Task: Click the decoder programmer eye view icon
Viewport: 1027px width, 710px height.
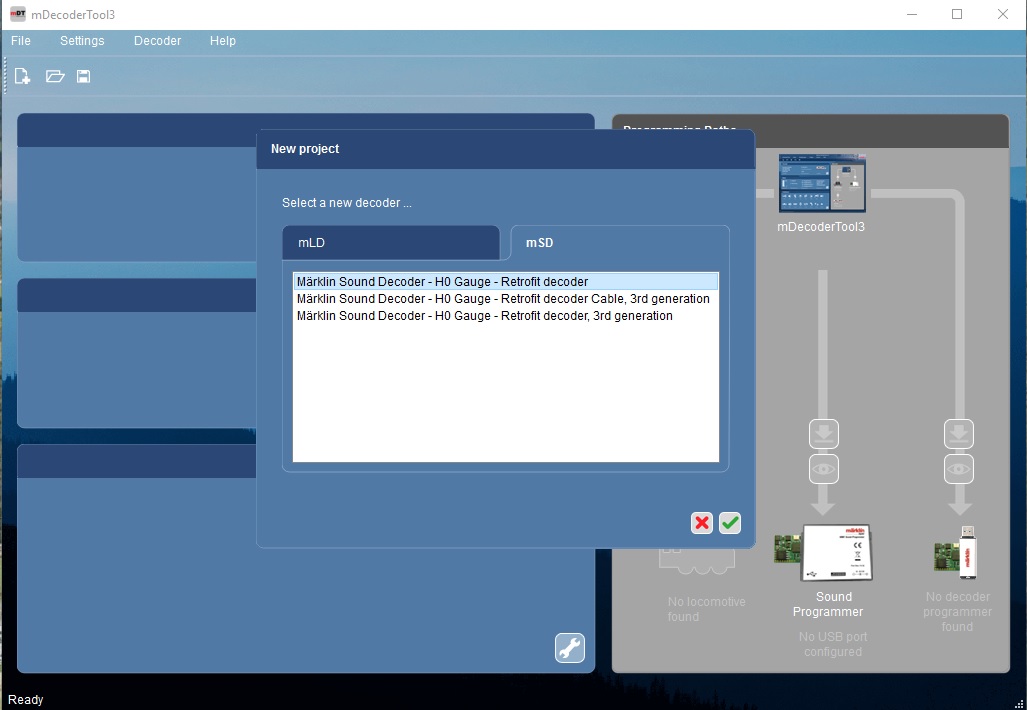Action: (x=959, y=469)
